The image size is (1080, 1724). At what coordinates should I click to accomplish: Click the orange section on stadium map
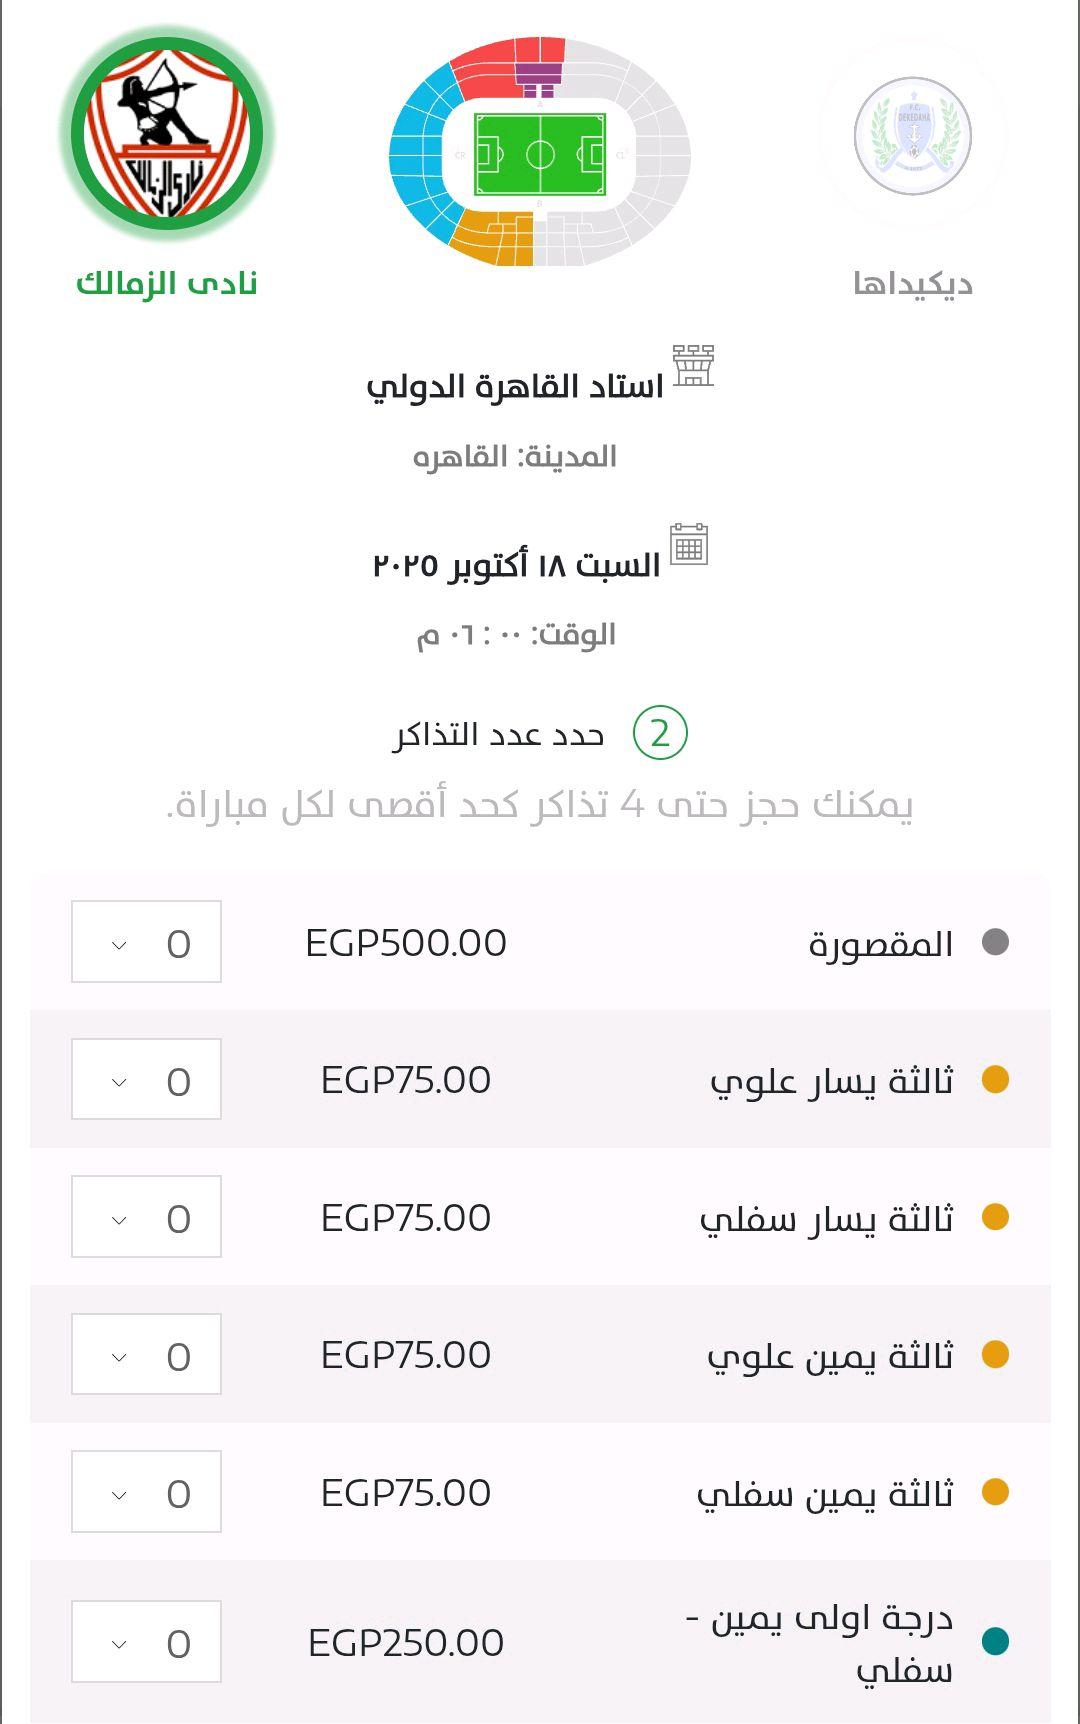click(x=490, y=238)
